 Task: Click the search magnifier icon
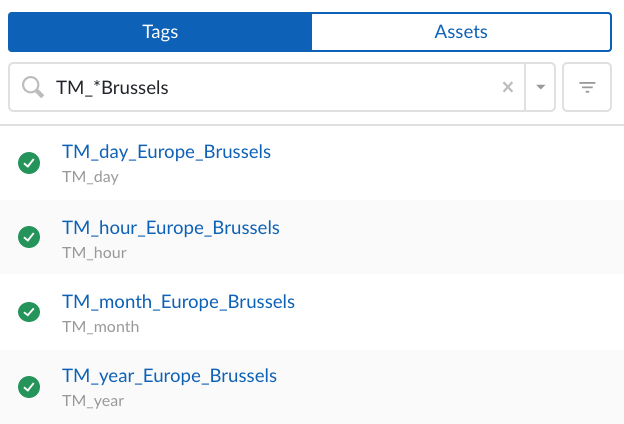[x=32, y=88]
